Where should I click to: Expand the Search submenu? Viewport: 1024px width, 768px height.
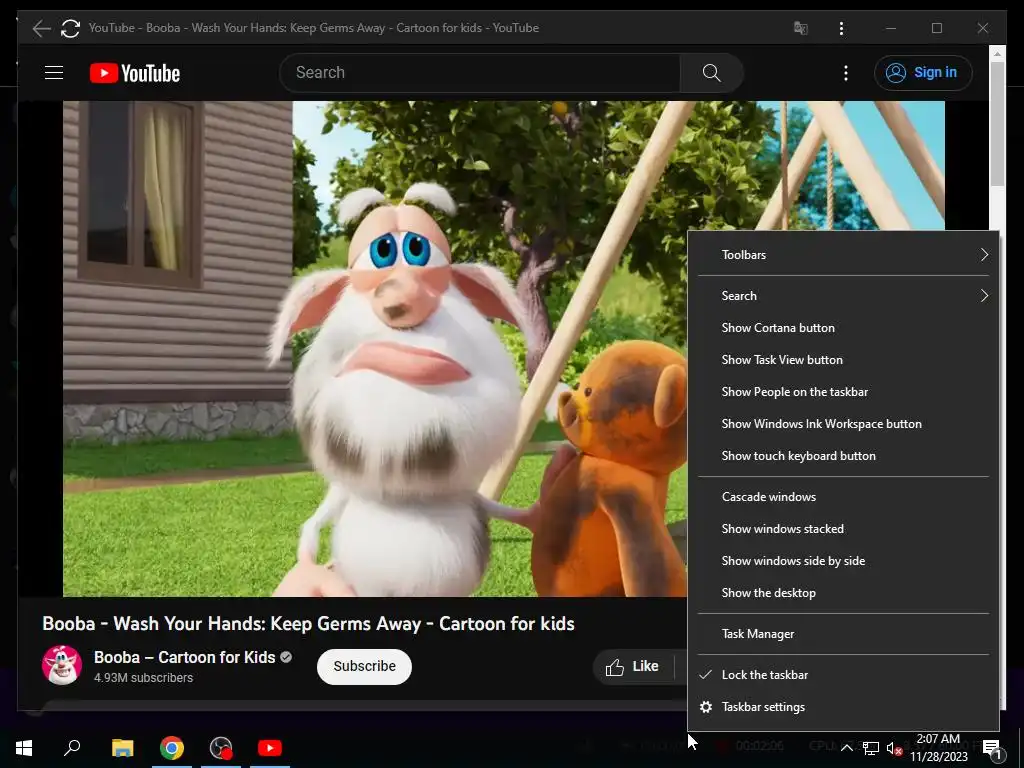click(x=843, y=296)
